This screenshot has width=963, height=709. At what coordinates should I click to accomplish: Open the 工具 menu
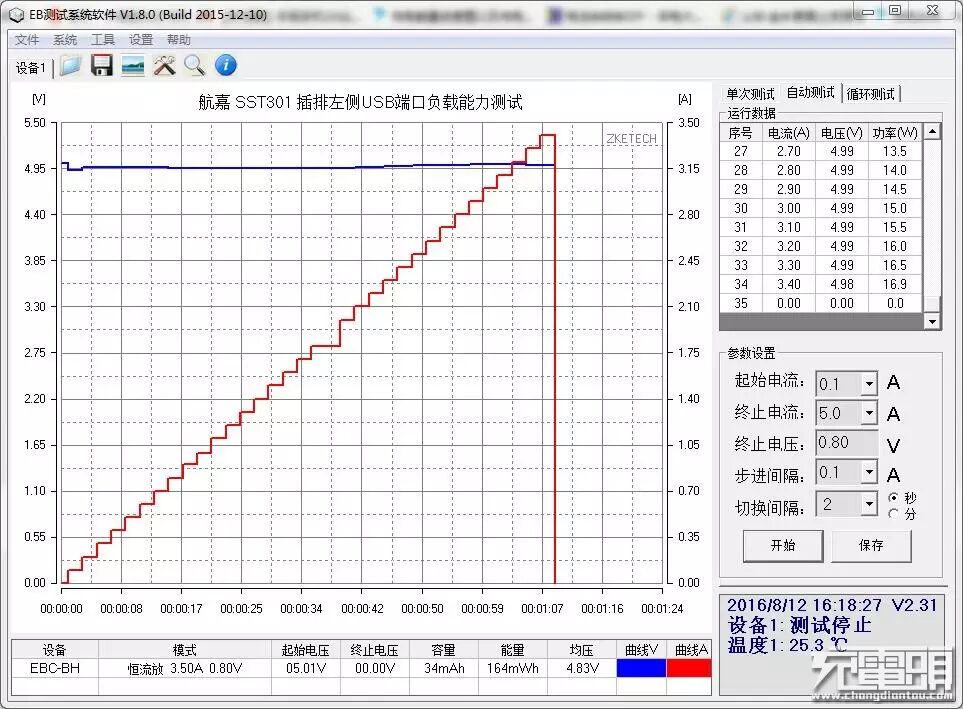(x=103, y=40)
